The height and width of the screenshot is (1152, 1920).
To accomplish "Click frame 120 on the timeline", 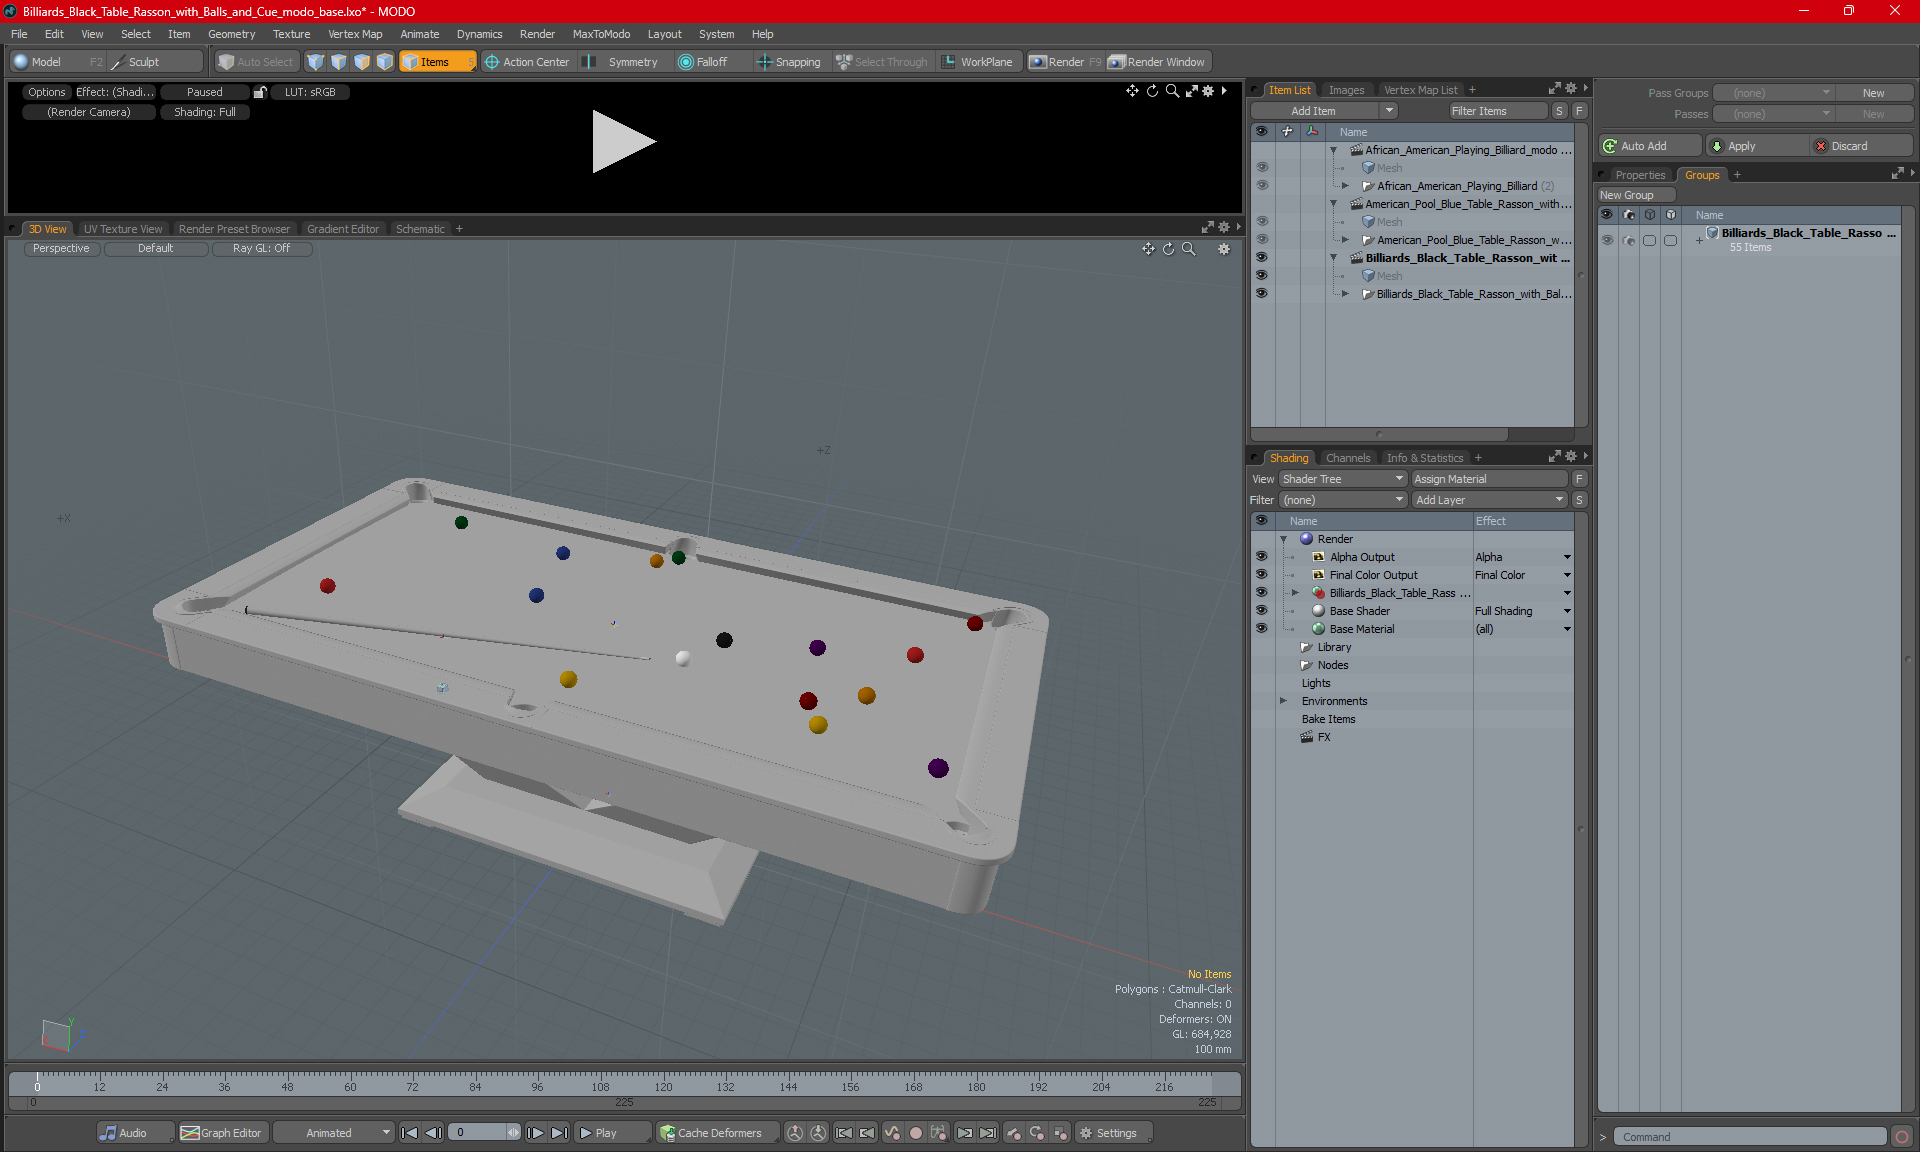I will click(x=663, y=1086).
